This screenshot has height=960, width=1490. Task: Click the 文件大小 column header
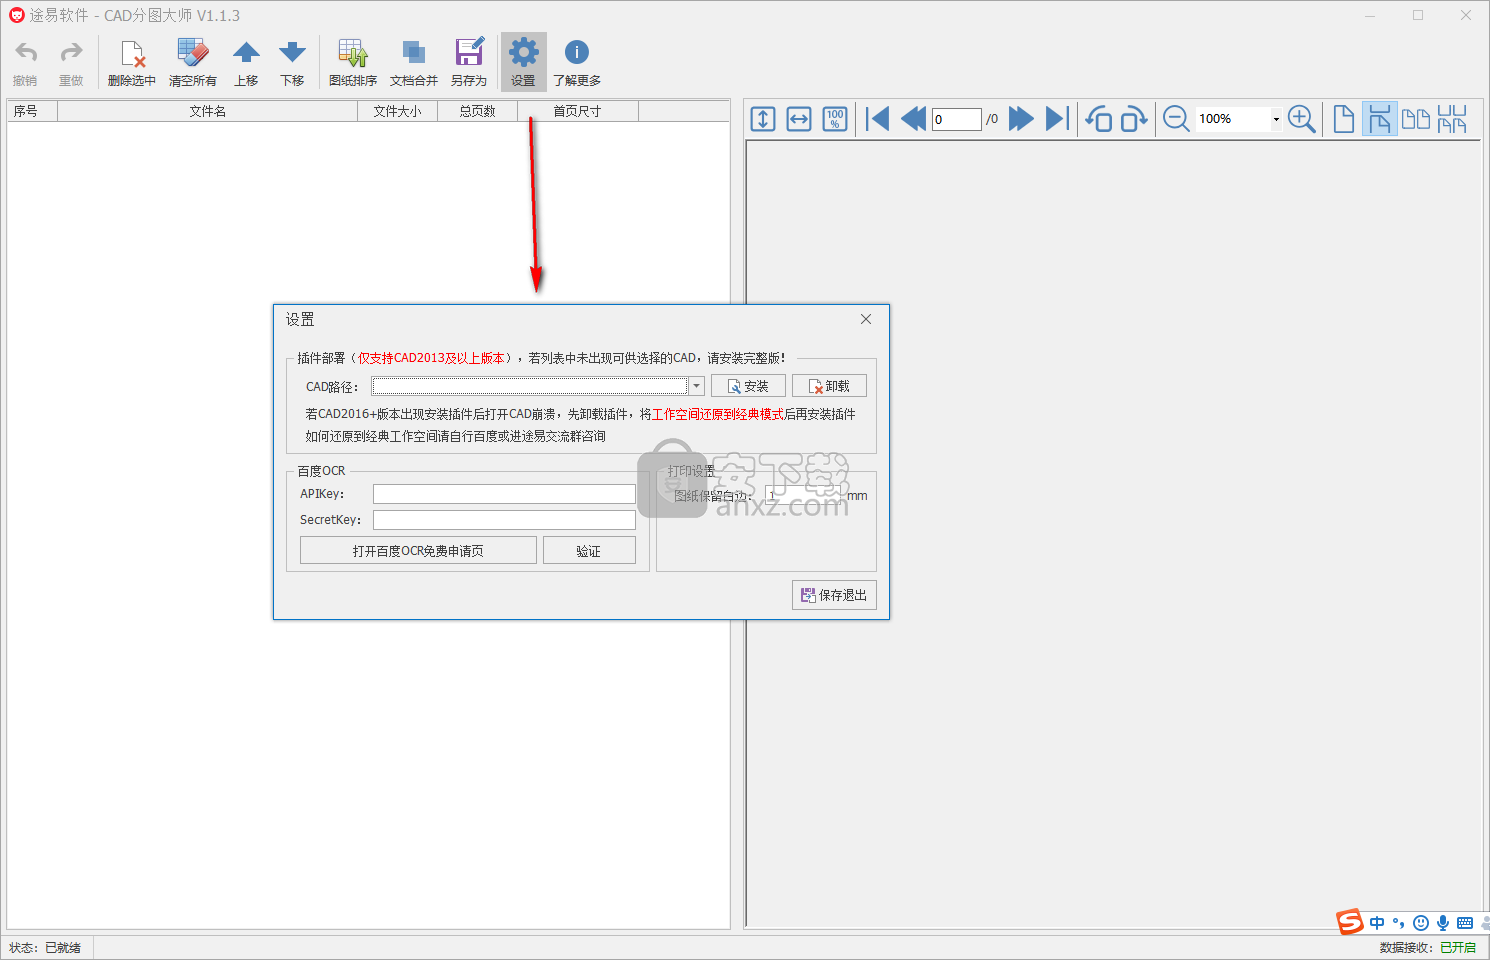click(398, 111)
